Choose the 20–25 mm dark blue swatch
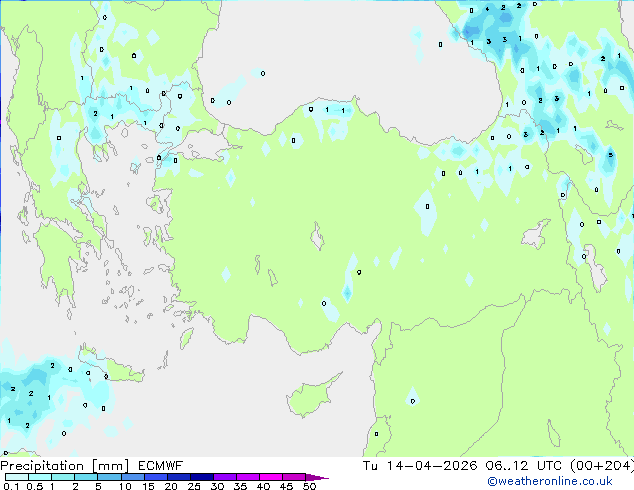The width and height of the screenshot is (634, 490). pos(179,477)
